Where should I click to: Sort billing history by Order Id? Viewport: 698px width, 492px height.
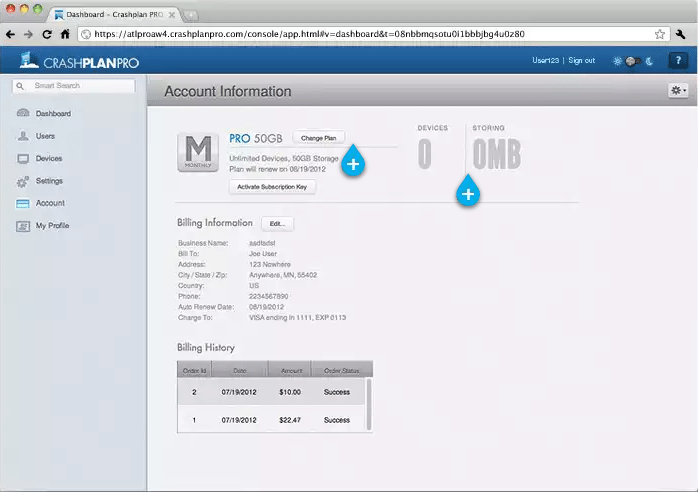tap(195, 370)
